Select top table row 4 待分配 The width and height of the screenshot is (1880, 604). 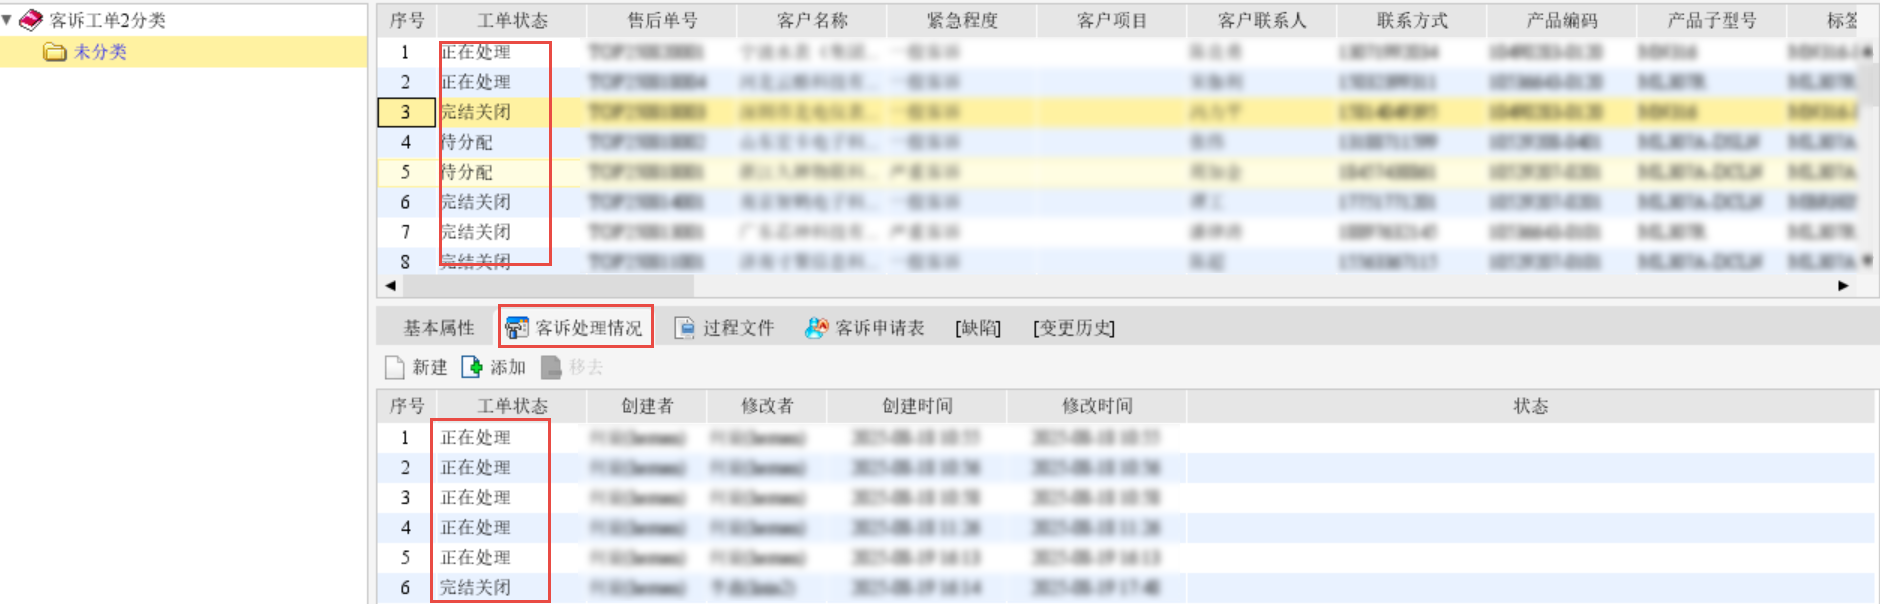[467, 142]
